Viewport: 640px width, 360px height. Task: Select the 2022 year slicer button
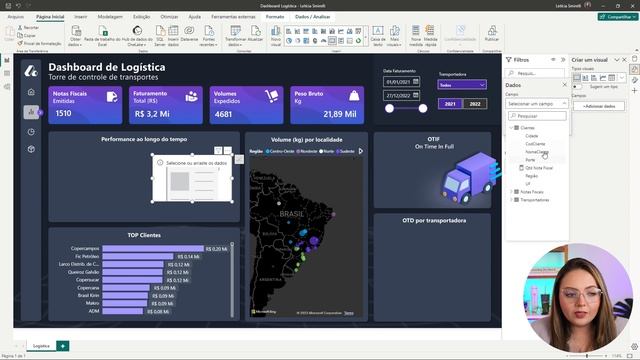pyautogui.click(x=475, y=104)
